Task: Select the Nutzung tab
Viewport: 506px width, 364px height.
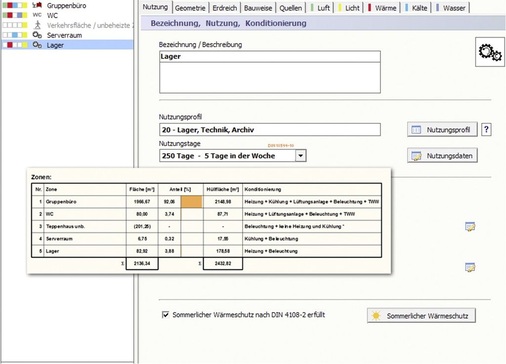Action: click(x=155, y=7)
